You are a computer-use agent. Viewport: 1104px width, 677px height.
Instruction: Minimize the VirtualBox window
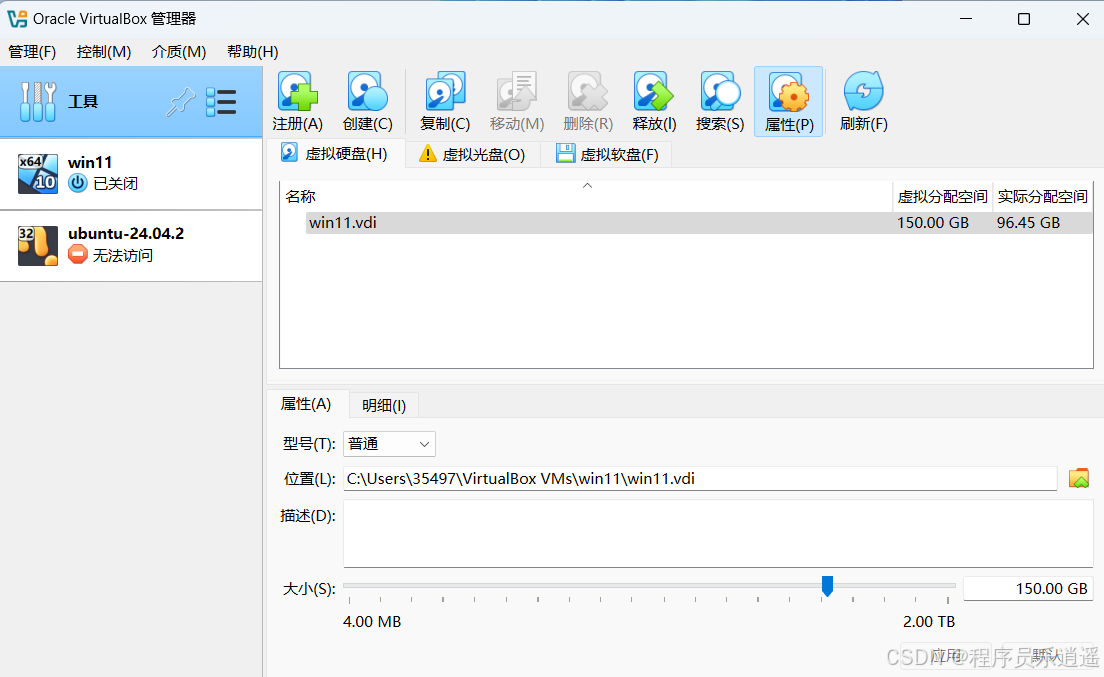point(966,19)
